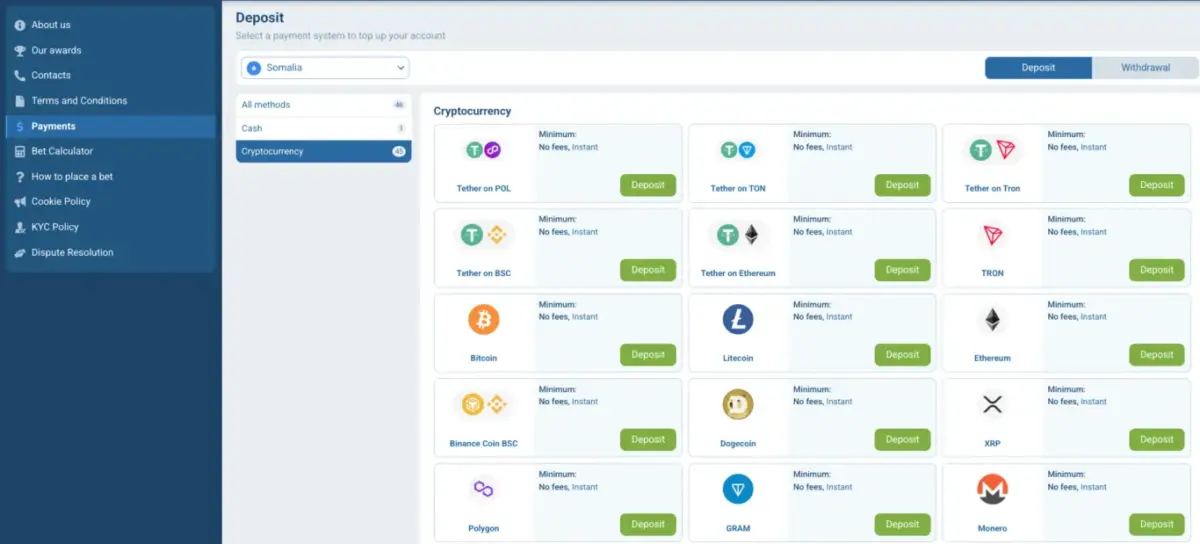This screenshot has width=1200, height=544.
Task: Switch to the Deposit tab
Action: coord(1038,68)
